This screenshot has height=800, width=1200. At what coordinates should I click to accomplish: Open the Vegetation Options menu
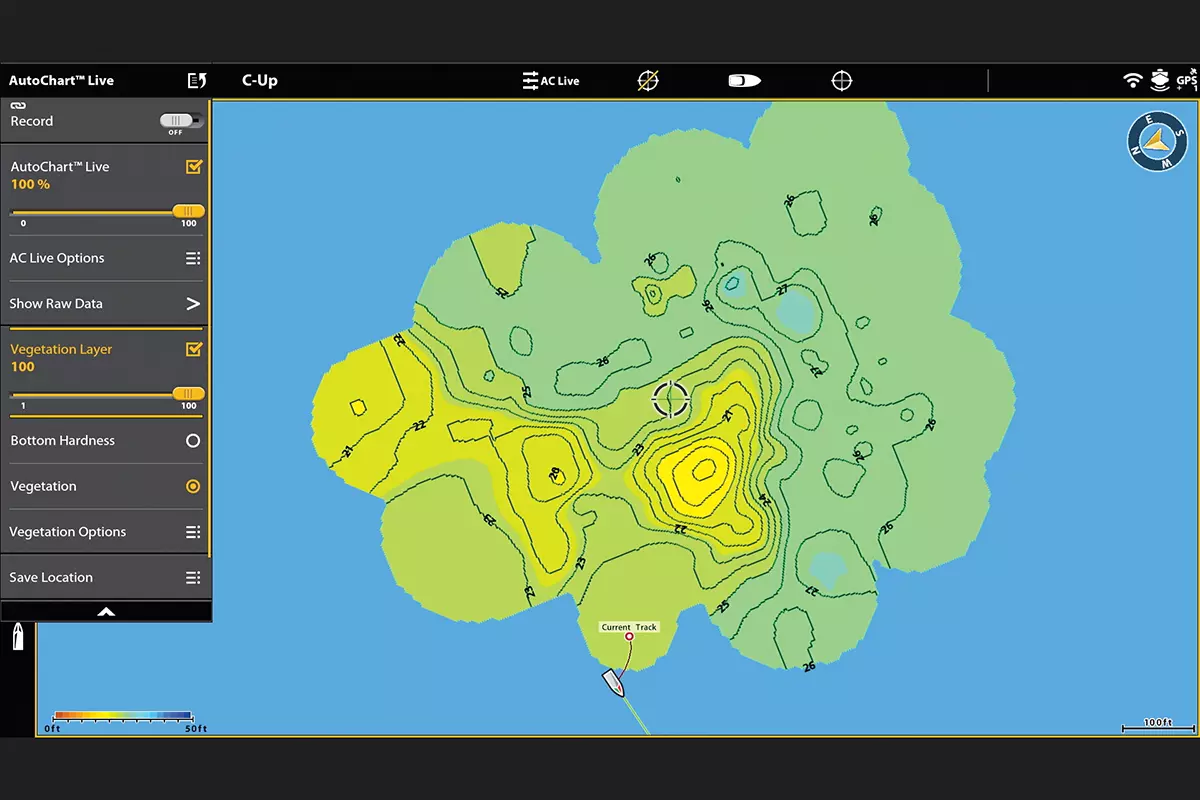click(x=193, y=532)
